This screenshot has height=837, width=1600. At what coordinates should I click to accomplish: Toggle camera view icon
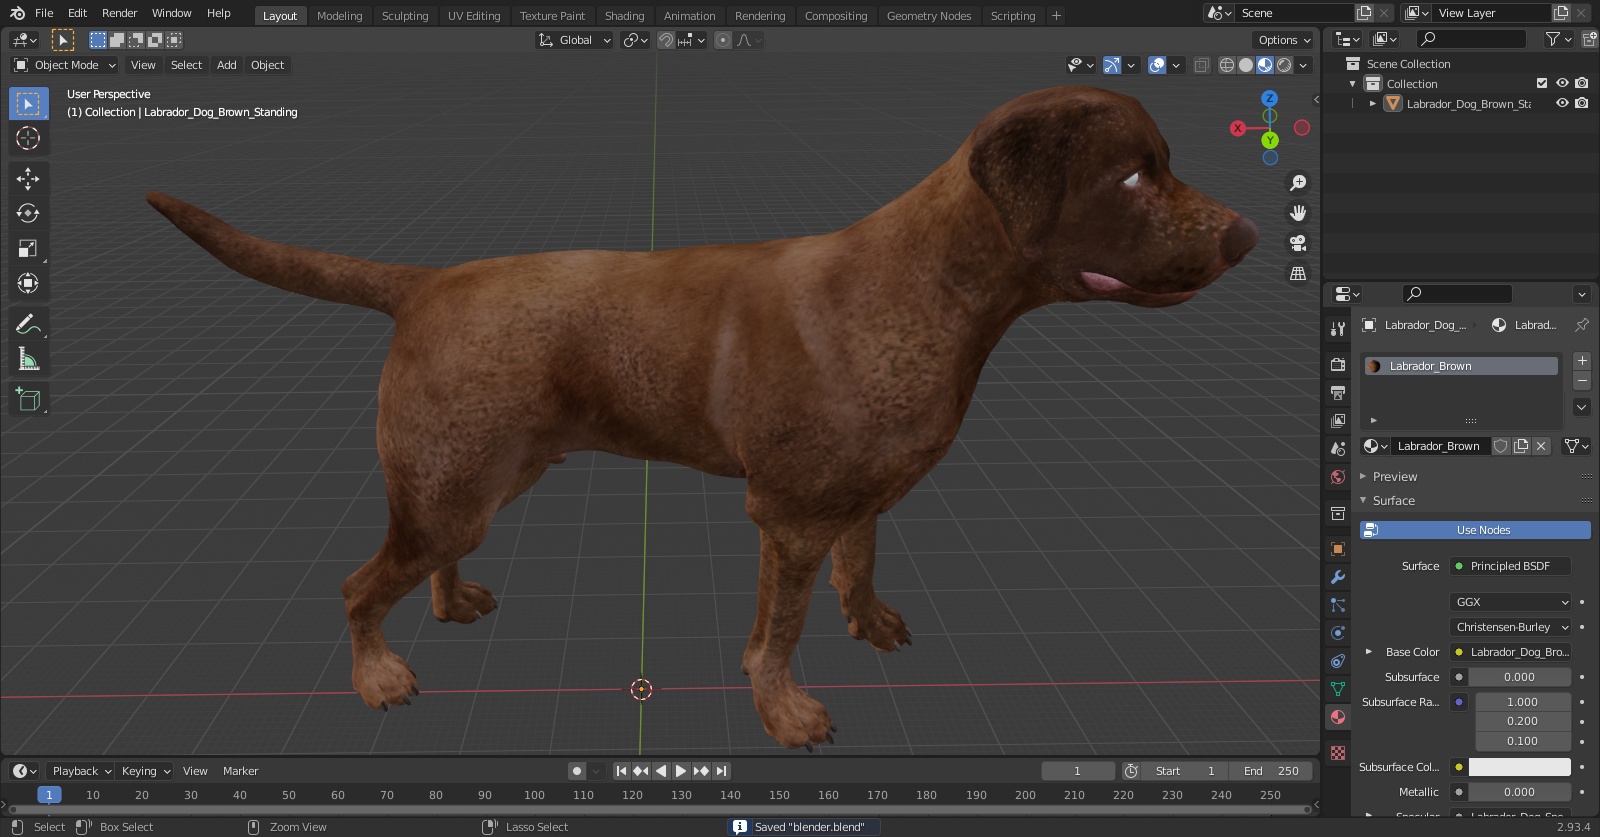pyautogui.click(x=1298, y=243)
